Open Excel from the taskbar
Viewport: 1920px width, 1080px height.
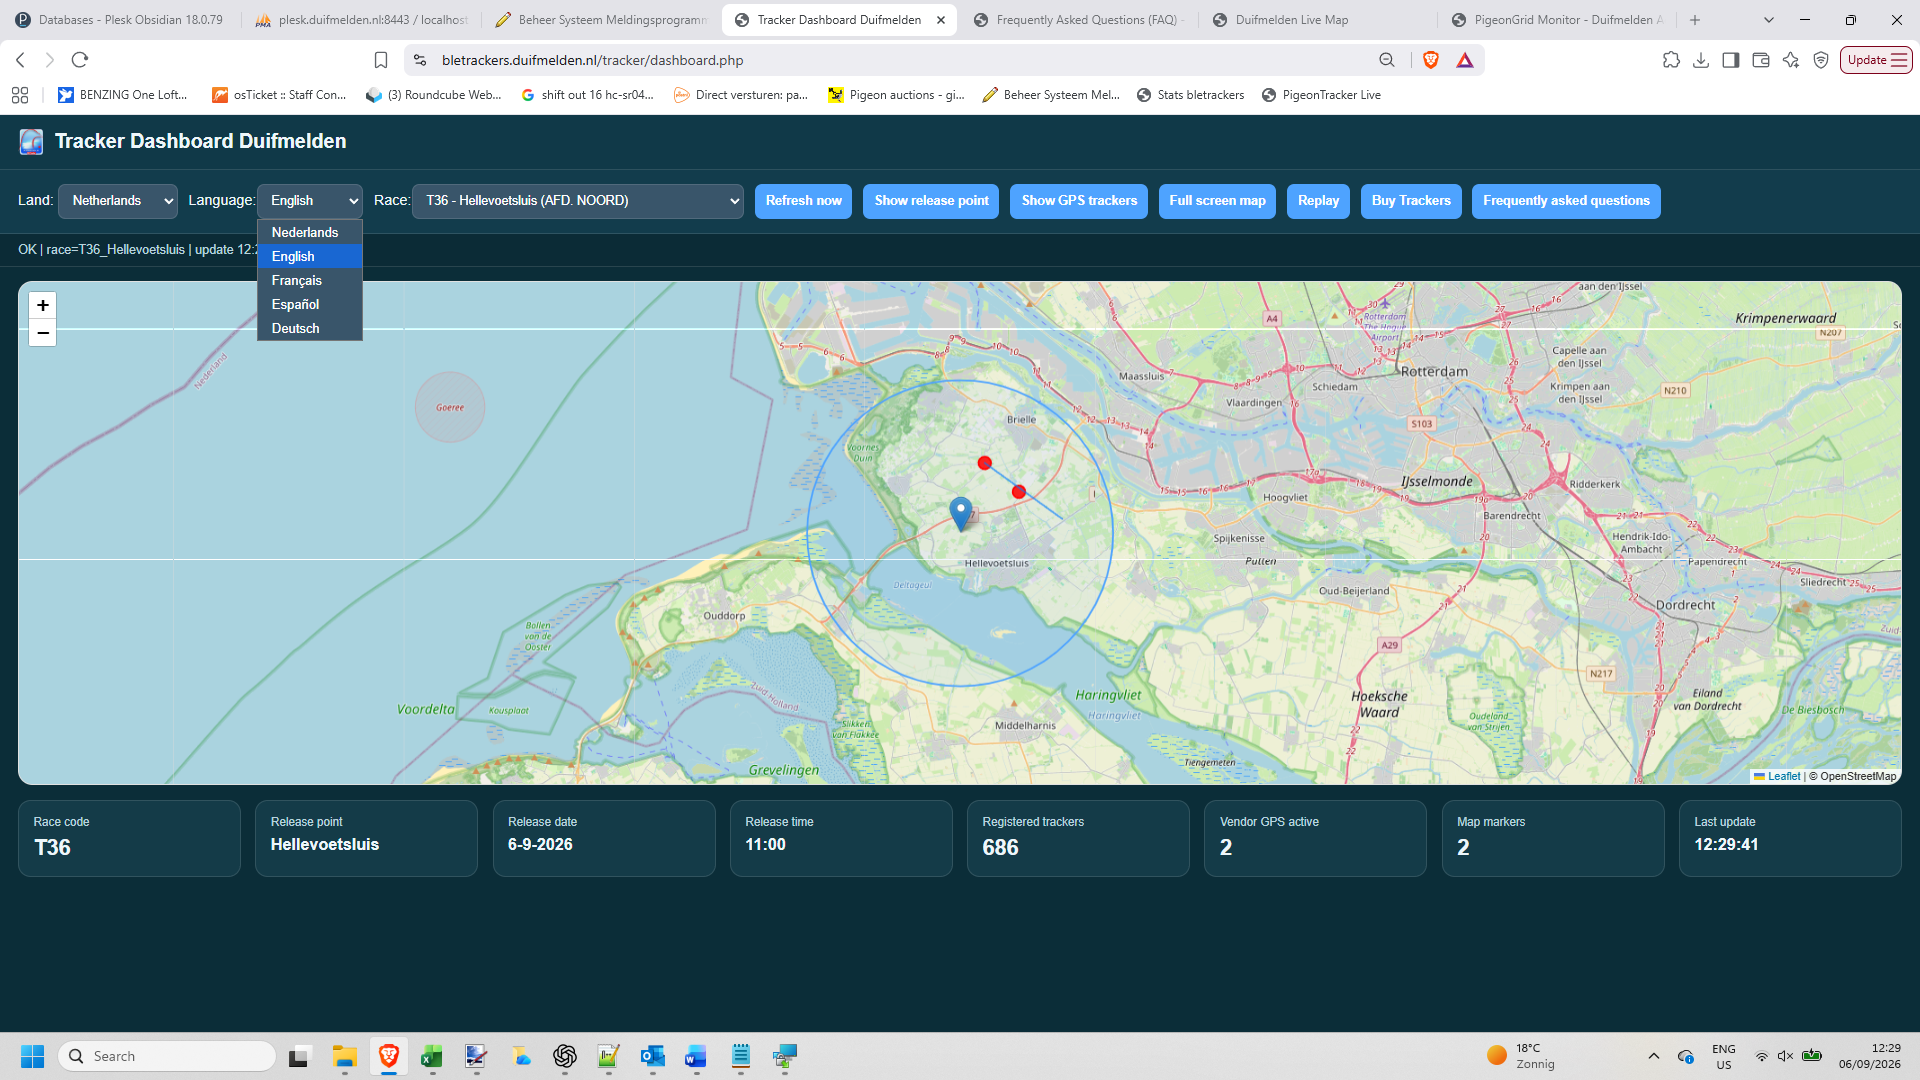click(432, 1056)
